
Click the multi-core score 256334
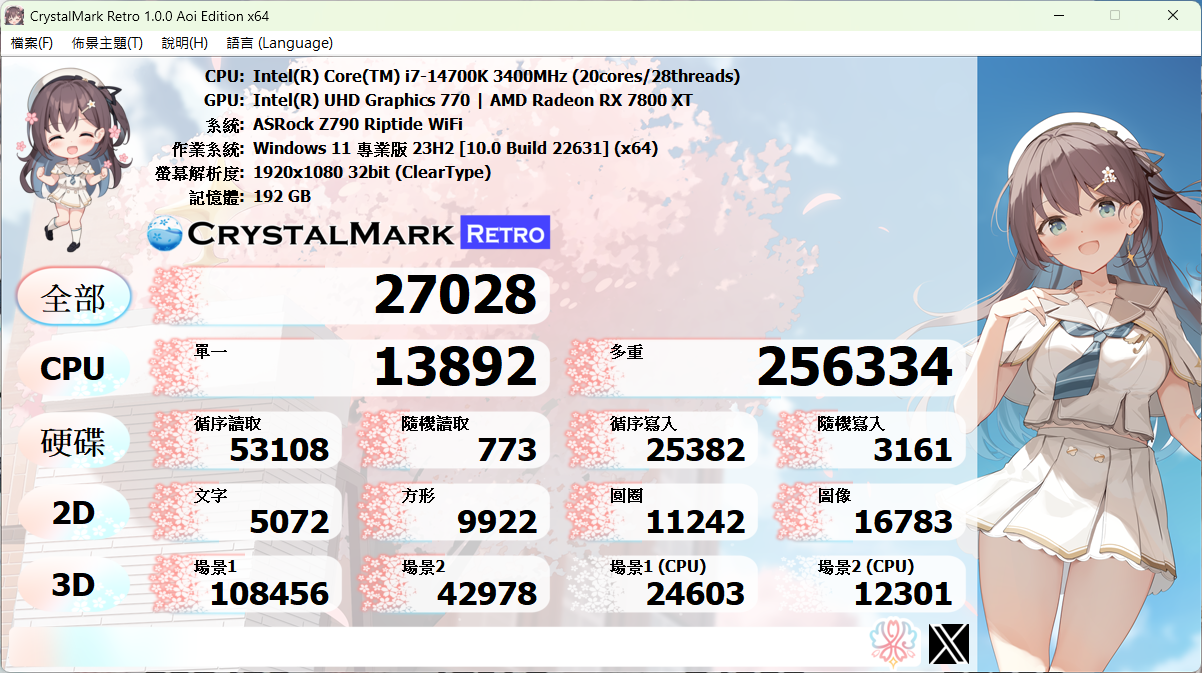(854, 367)
